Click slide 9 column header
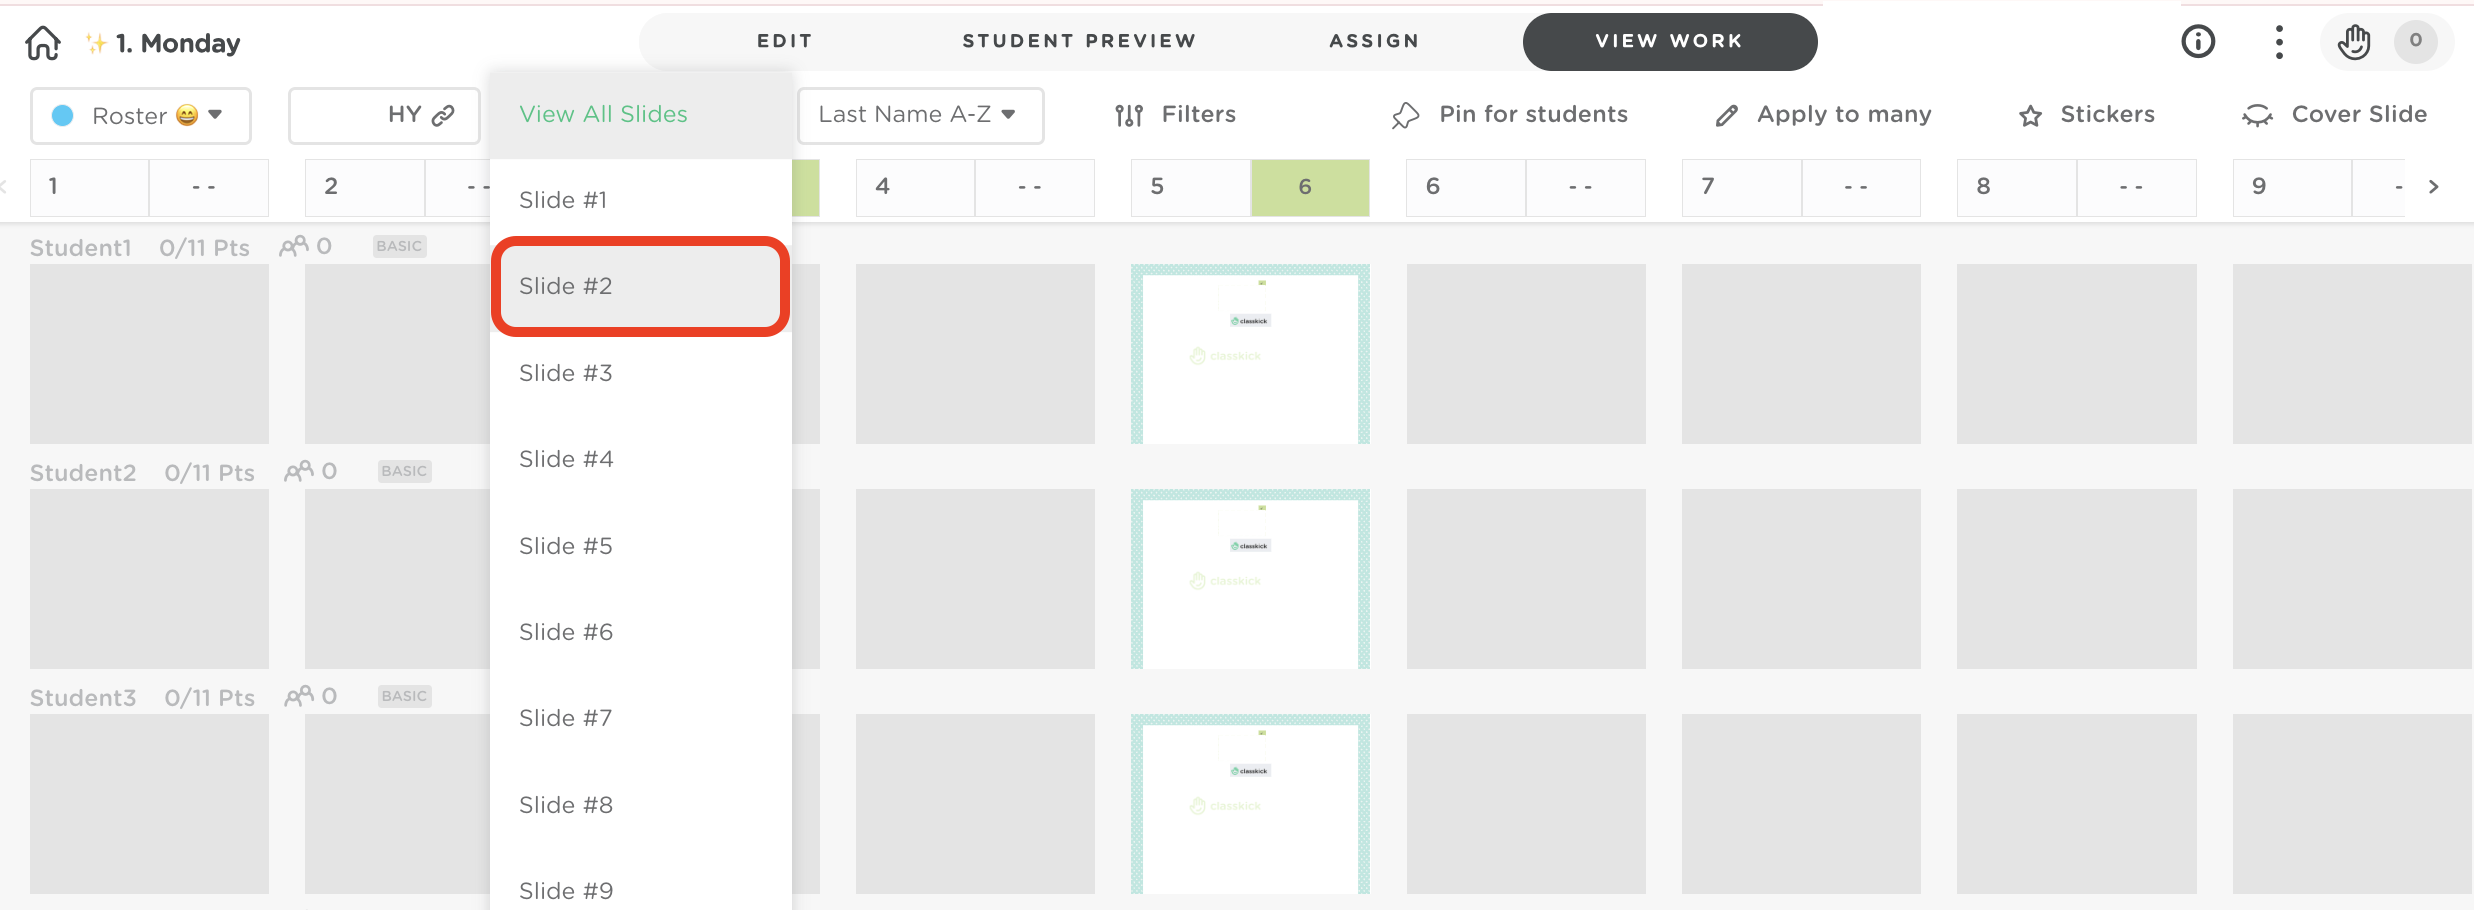The height and width of the screenshot is (910, 2474). (x=2293, y=187)
